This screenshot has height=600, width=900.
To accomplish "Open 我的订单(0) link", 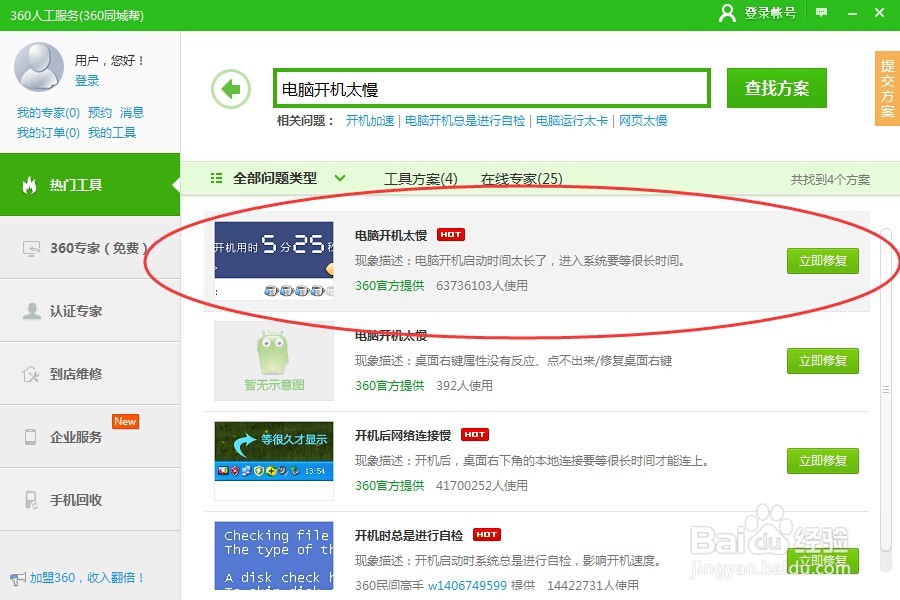I will point(48,133).
